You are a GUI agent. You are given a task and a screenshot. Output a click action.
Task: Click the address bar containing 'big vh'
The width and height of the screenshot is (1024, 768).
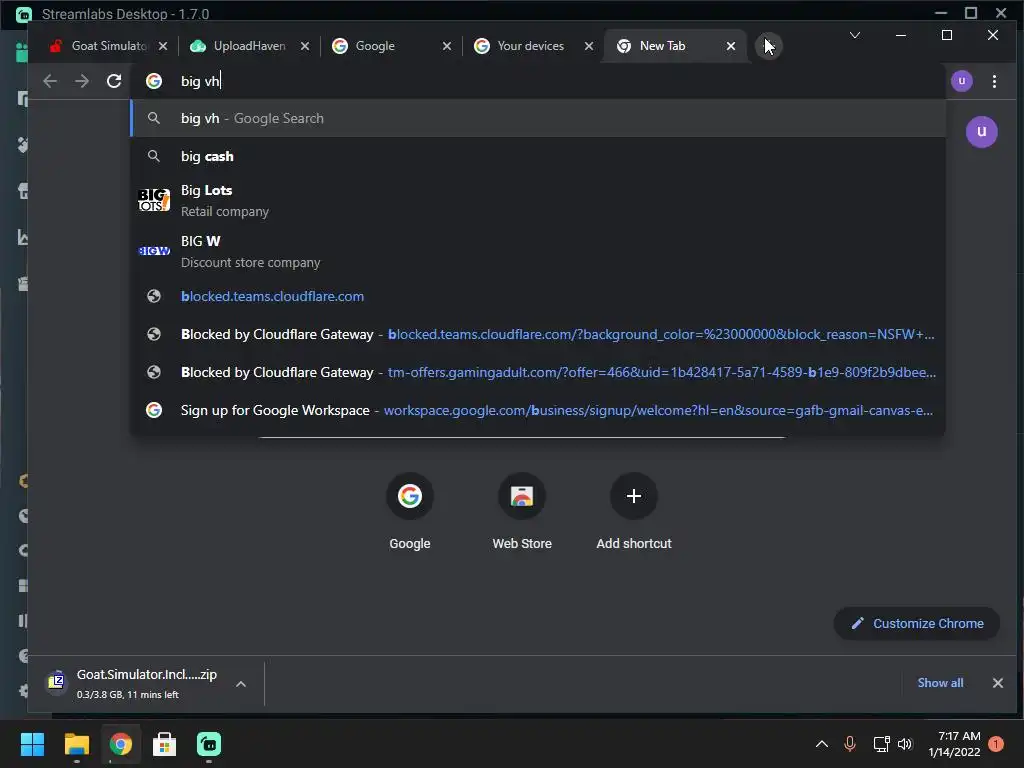[539, 81]
